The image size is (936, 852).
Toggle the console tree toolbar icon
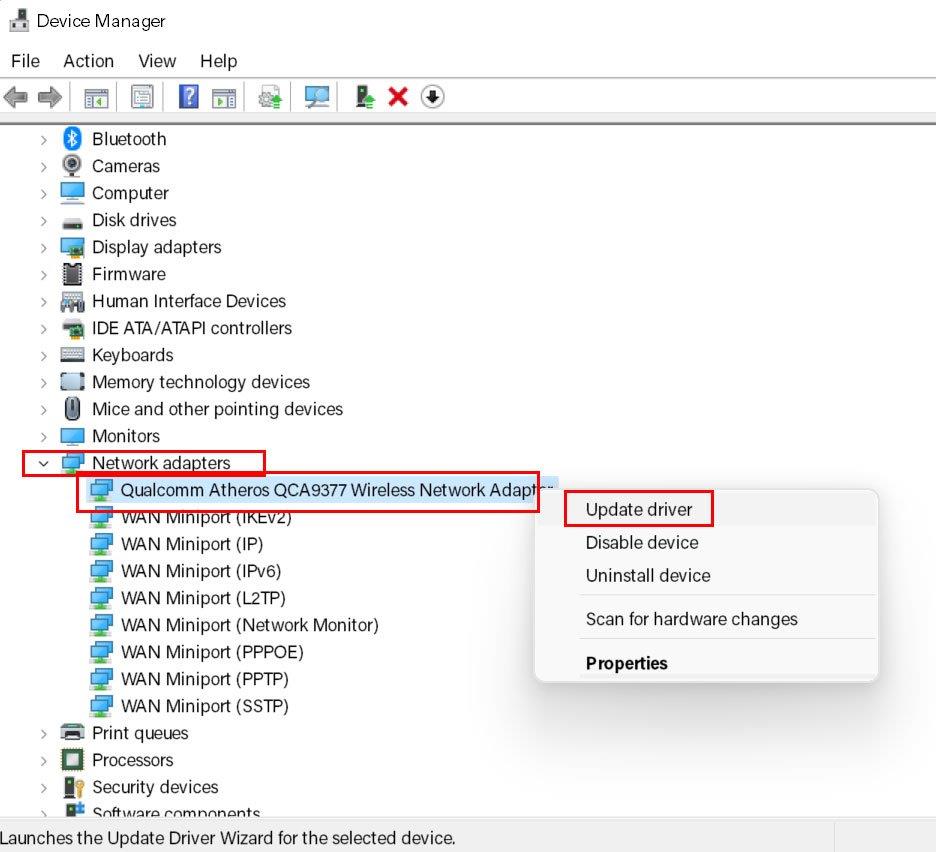pyautogui.click(x=96, y=97)
